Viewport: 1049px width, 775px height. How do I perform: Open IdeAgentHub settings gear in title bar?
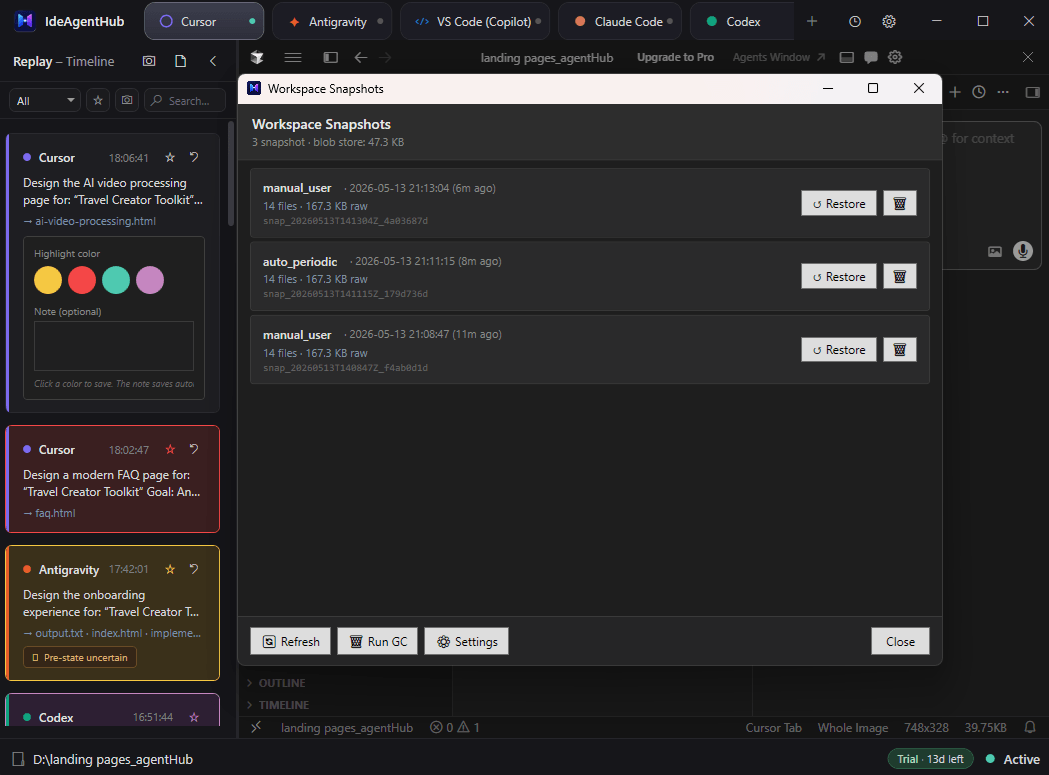(888, 21)
